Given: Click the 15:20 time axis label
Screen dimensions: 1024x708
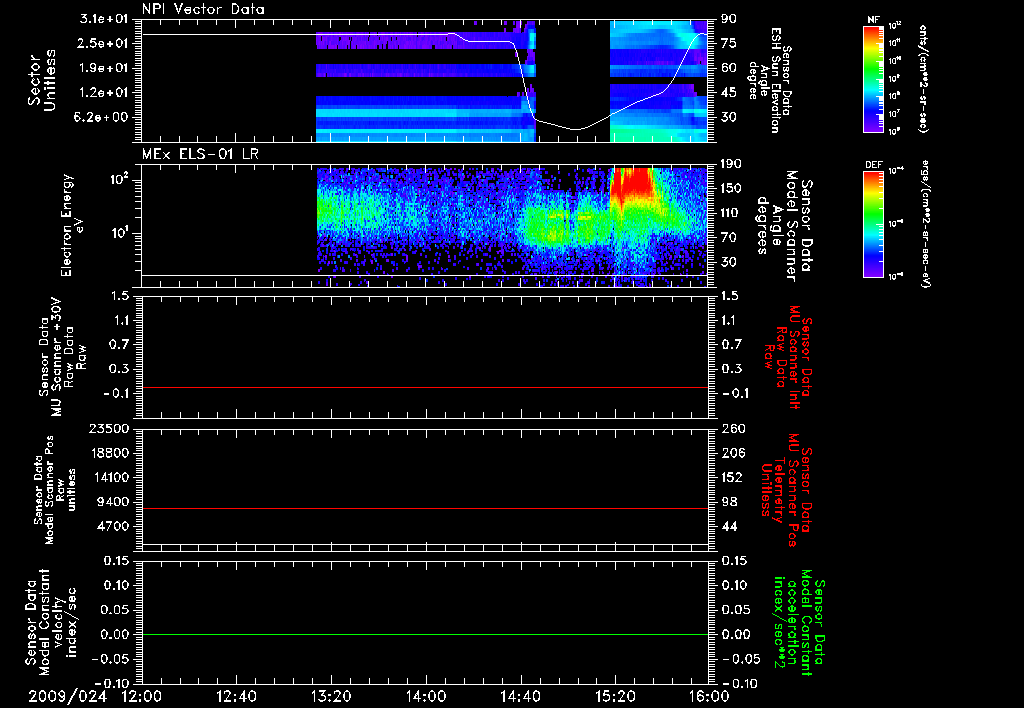Looking at the screenshot, I should [x=615, y=696].
